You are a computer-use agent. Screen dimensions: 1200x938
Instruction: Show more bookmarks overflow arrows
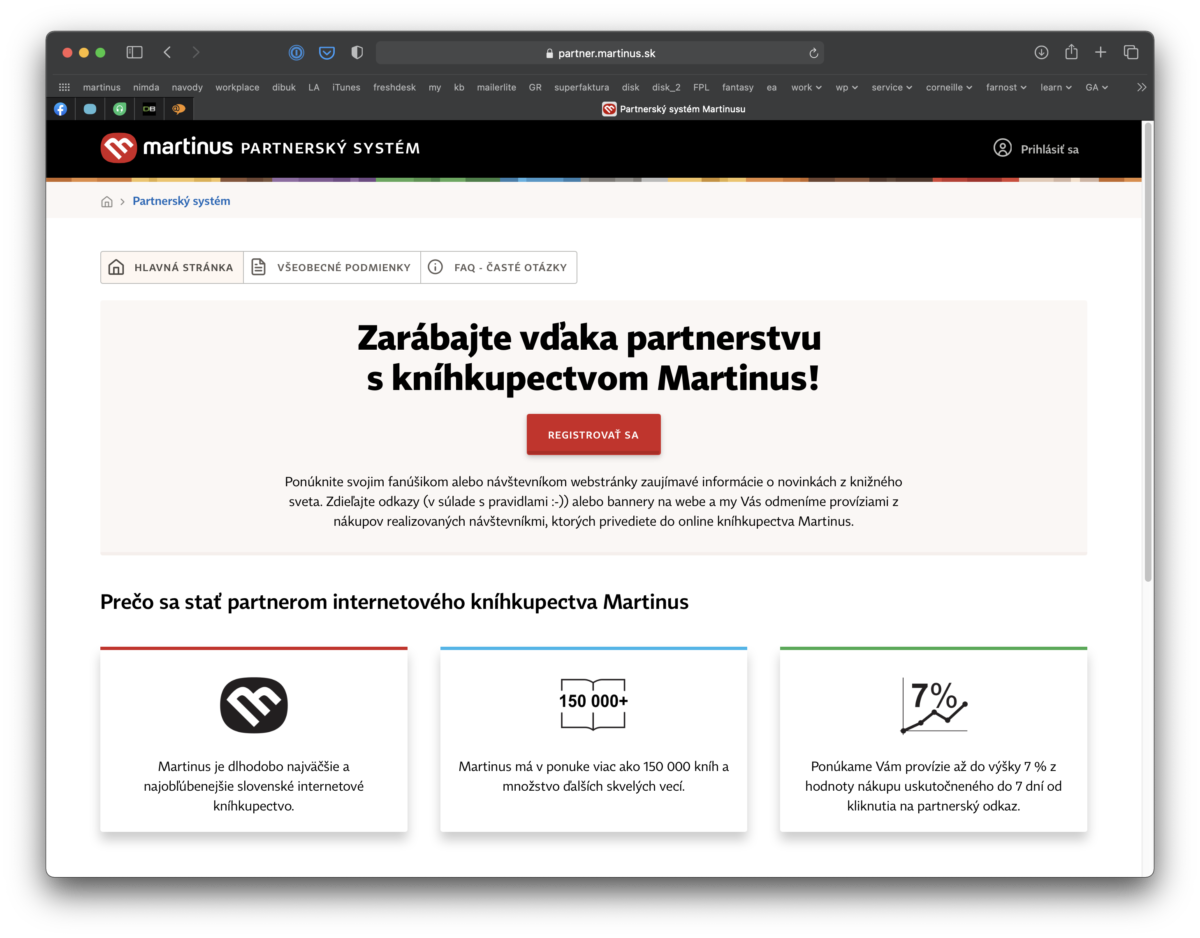coord(1141,87)
